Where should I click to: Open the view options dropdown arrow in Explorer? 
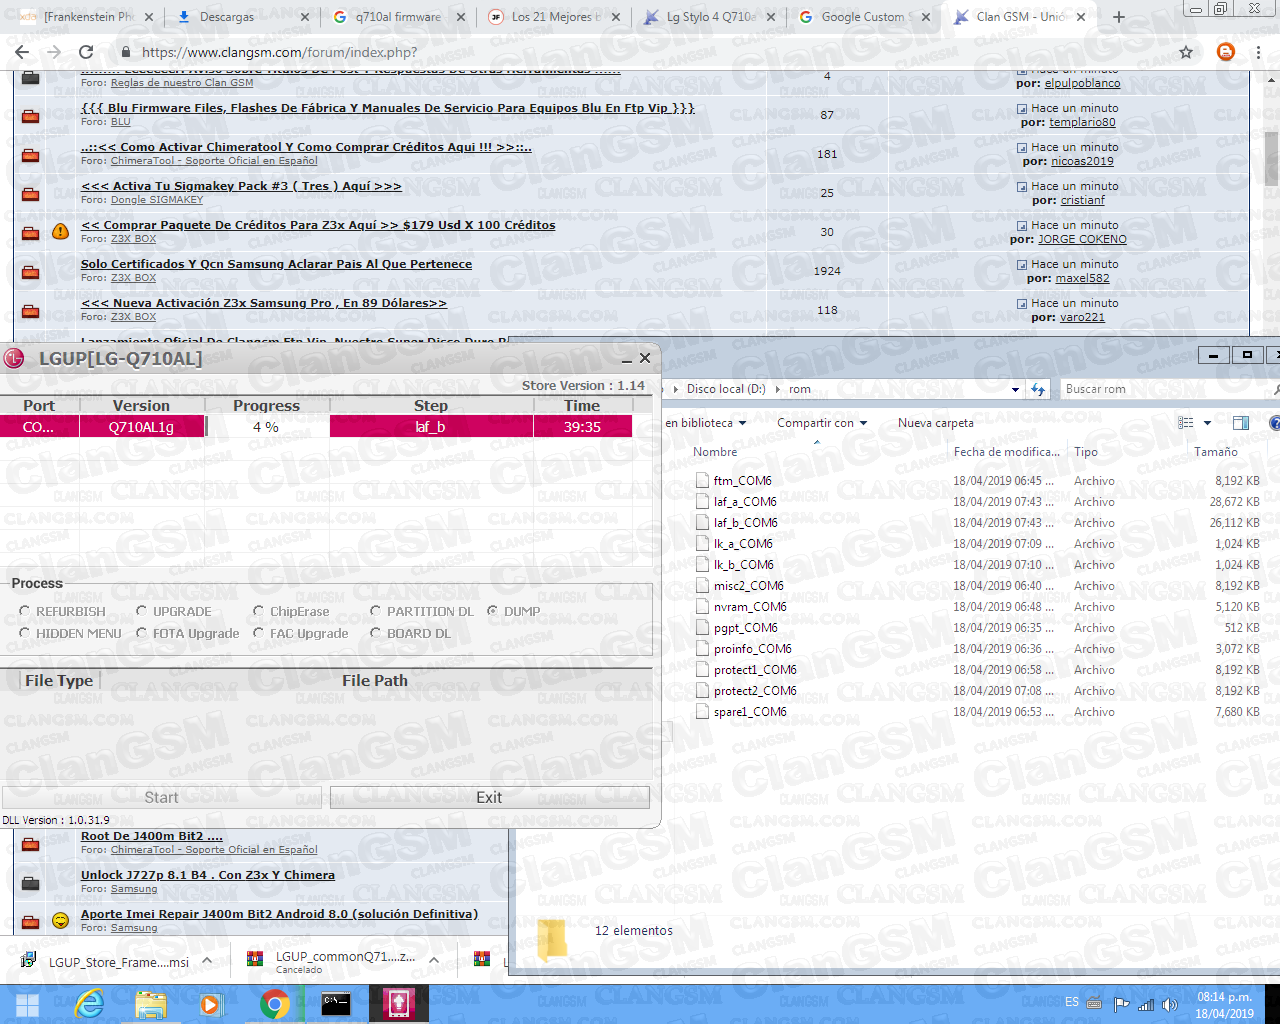point(1208,423)
